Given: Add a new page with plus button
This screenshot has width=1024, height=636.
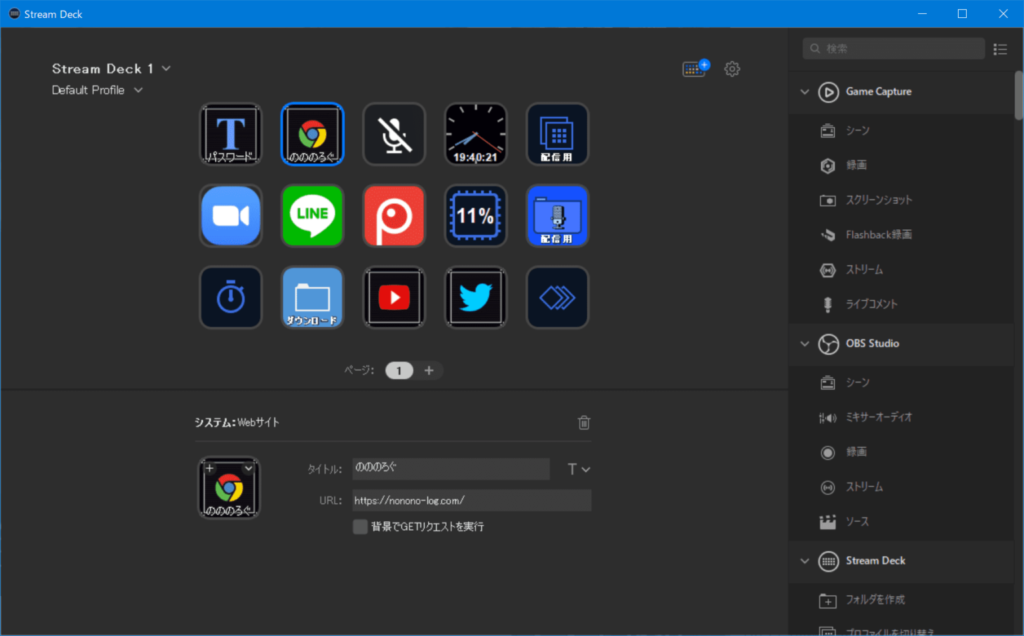Looking at the screenshot, I should [x=429, y=371].
